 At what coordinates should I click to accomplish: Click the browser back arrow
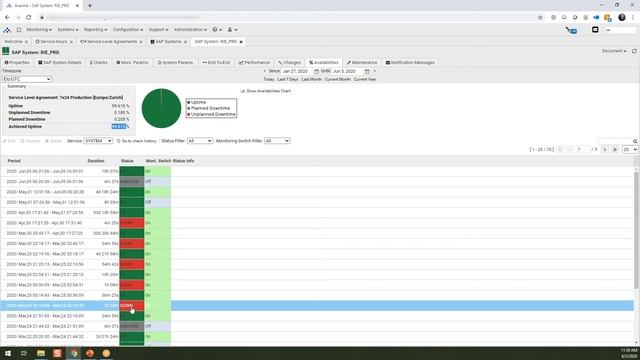7,18
